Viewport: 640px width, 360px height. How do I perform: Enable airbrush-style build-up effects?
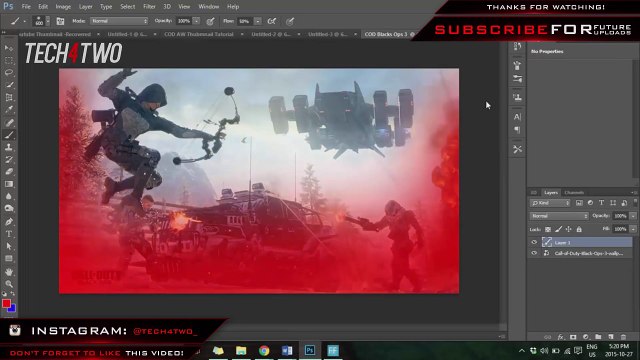271,21
